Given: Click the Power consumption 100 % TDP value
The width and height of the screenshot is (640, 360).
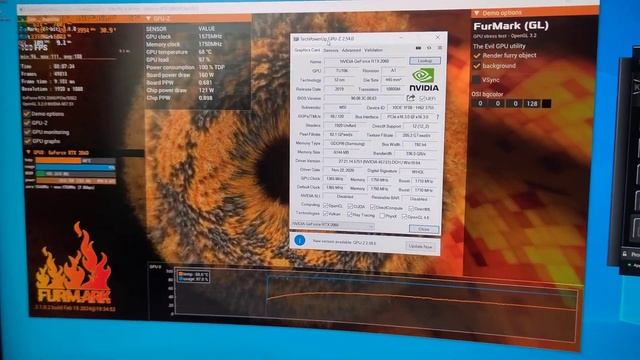Looking at the screenshot, I should click(211, 67).
